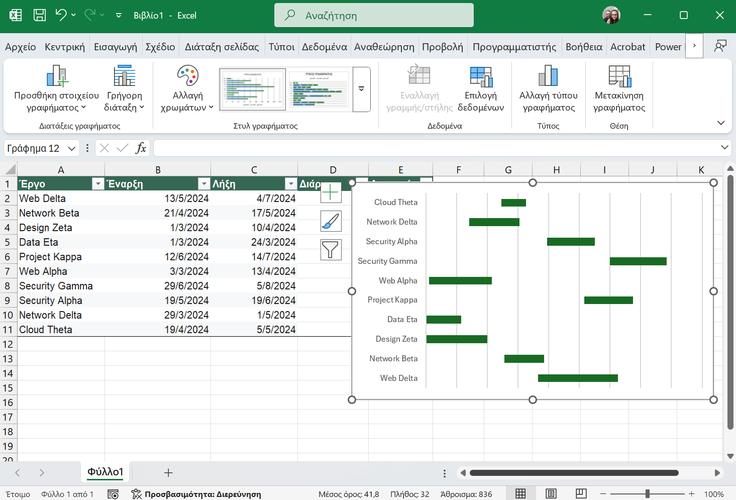Expand the chart styles gallery
The height and width of the screenshot is (500, 736).
[x=361, y=89]
